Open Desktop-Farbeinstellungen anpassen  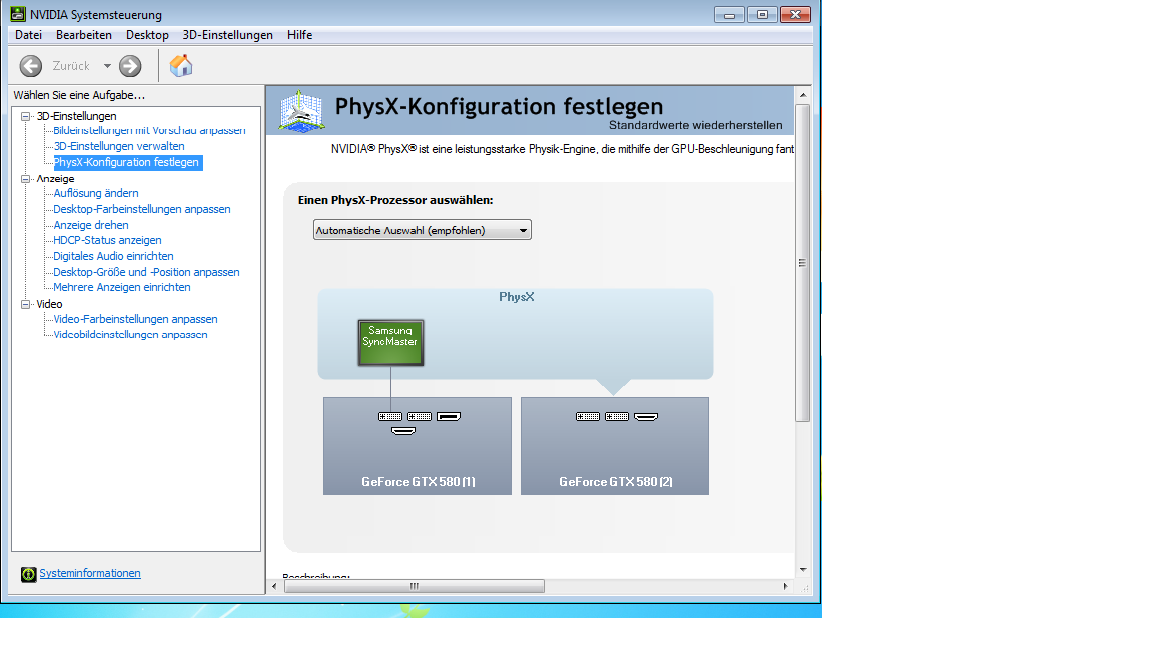142,209
